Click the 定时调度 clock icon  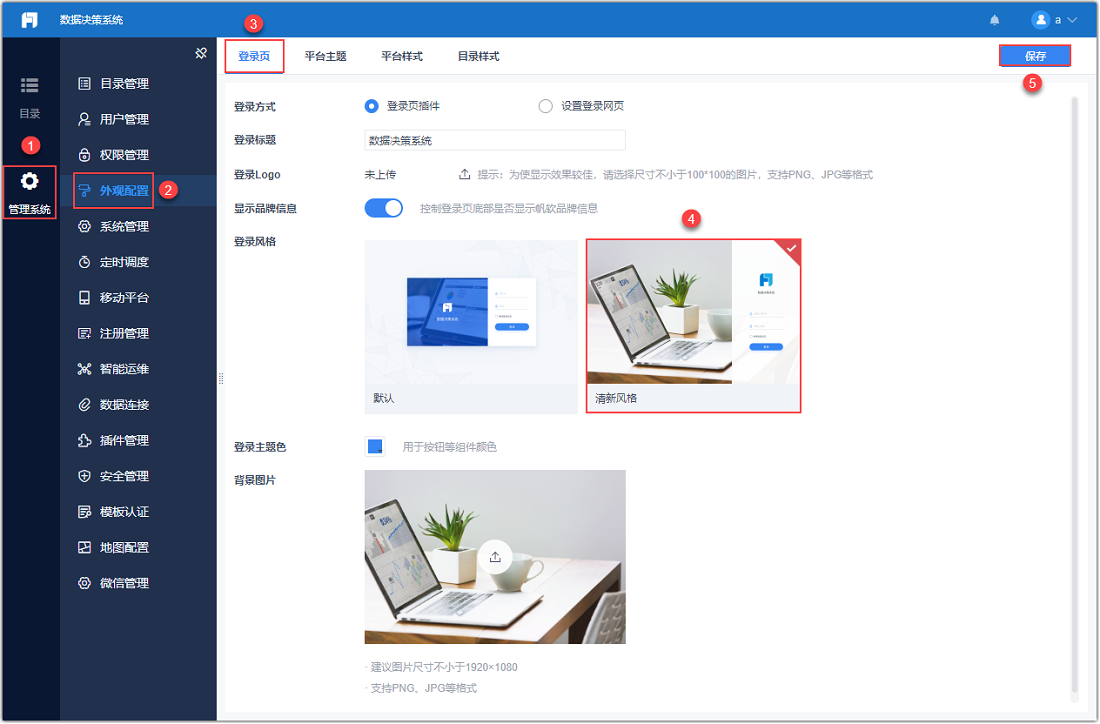pos(84,262)
